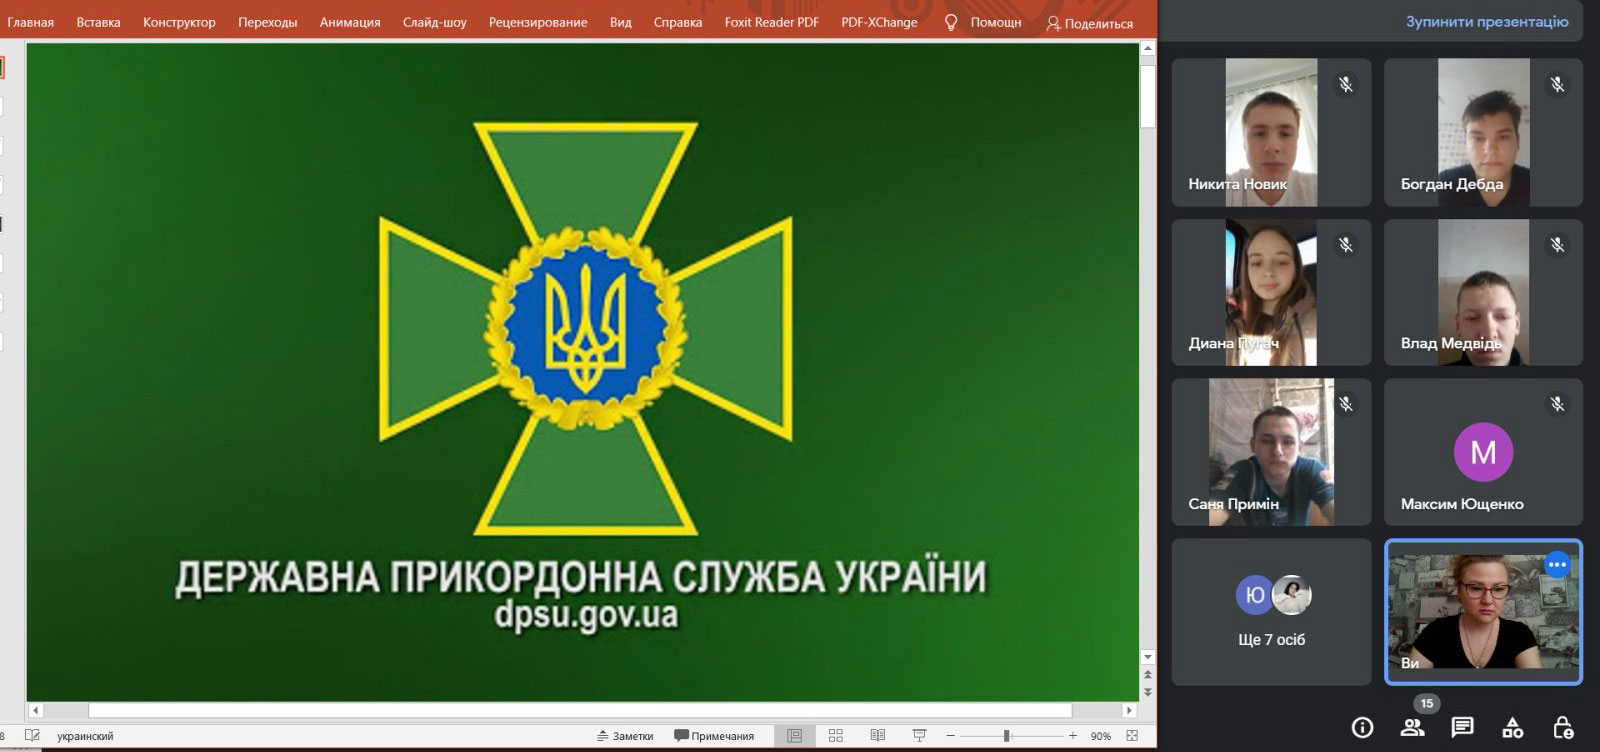Select the Рецензирование tab

pyautogui.click(x=538, y=22)
